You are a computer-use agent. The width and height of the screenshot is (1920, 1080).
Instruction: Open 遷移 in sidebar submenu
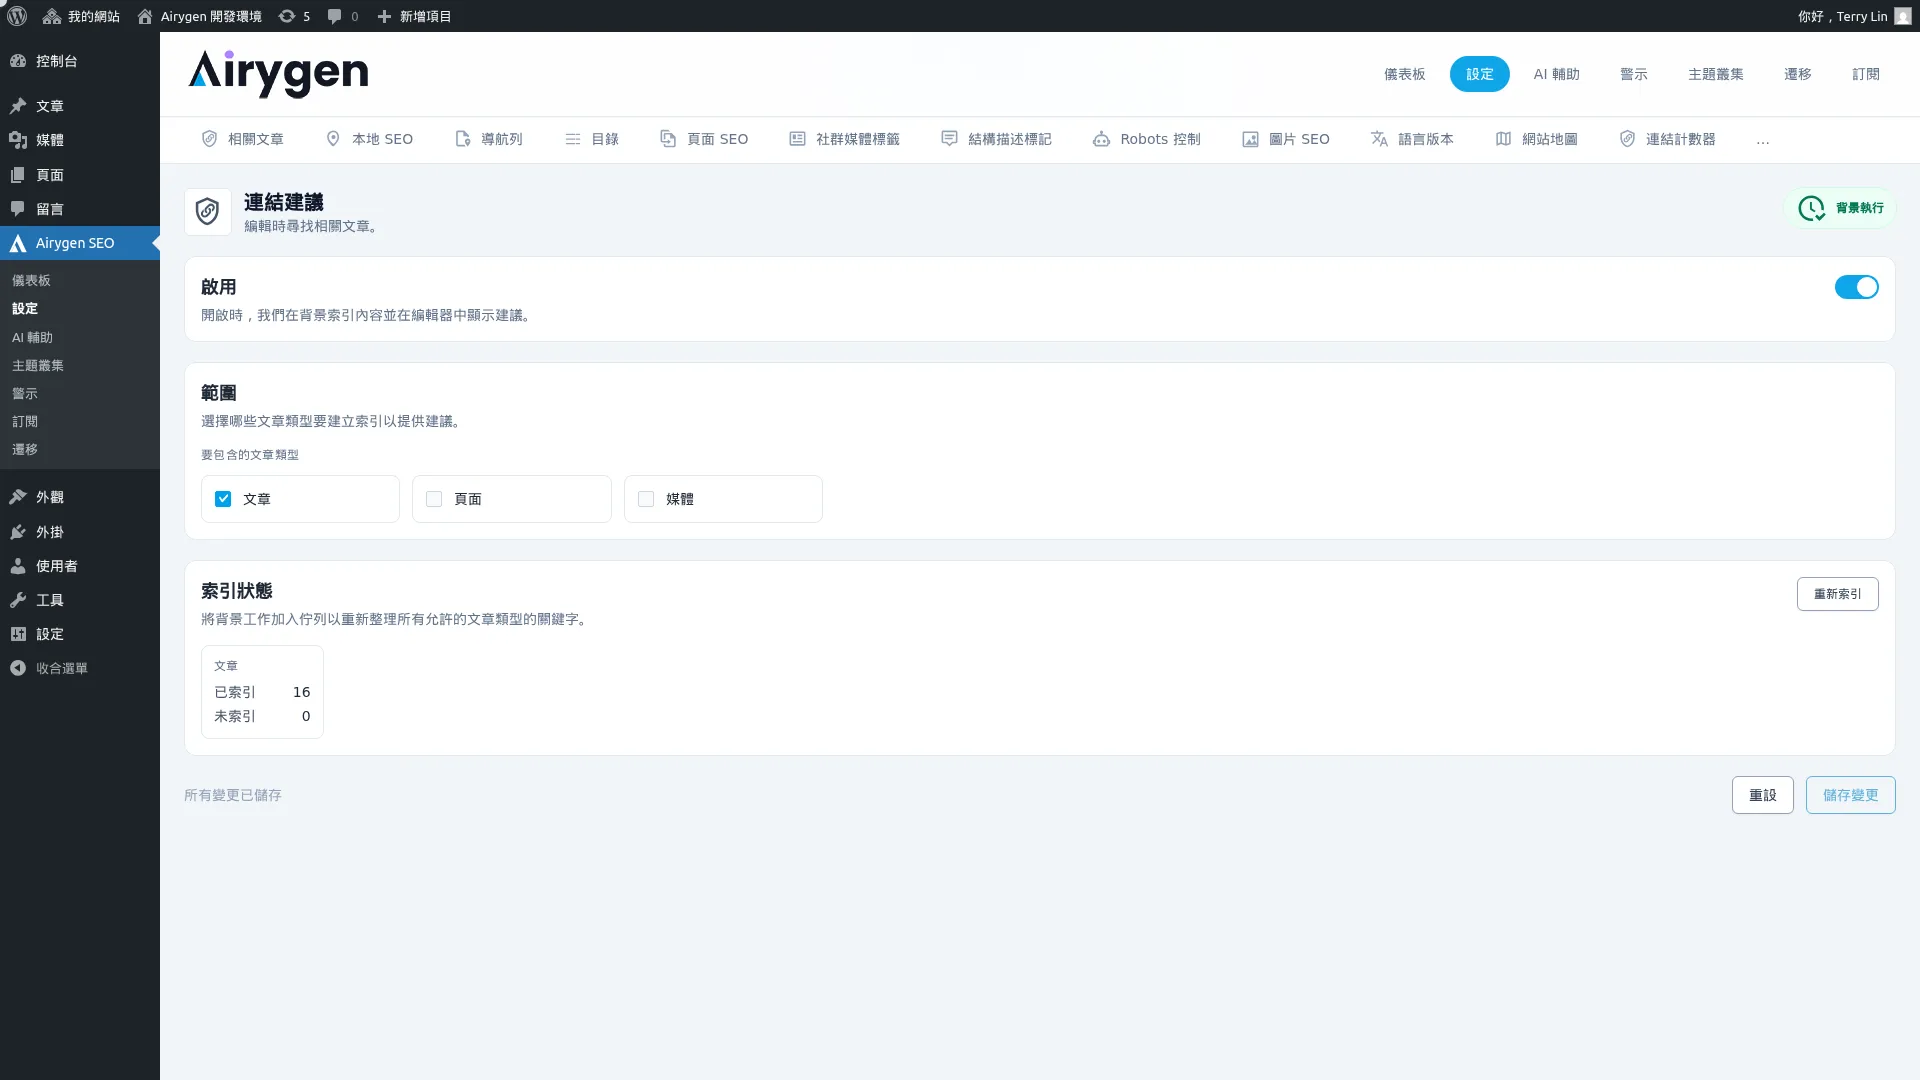point(25,450)
